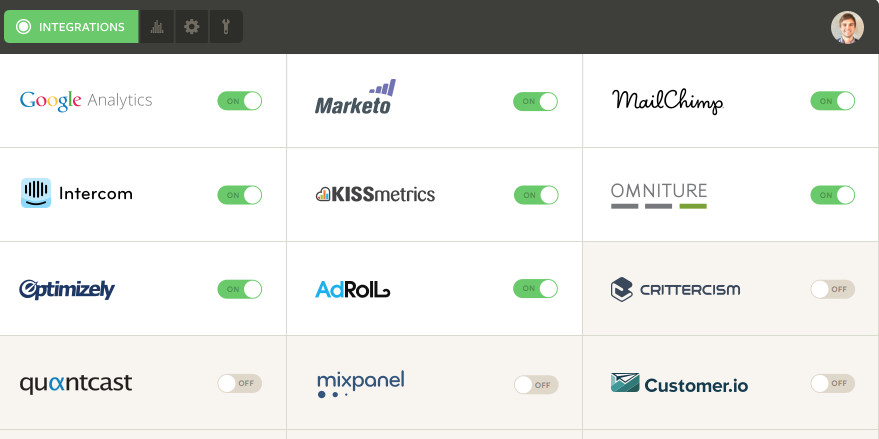Enable the Crittercism integration toggle
This screenshot has height=439, width=879.
832,289
